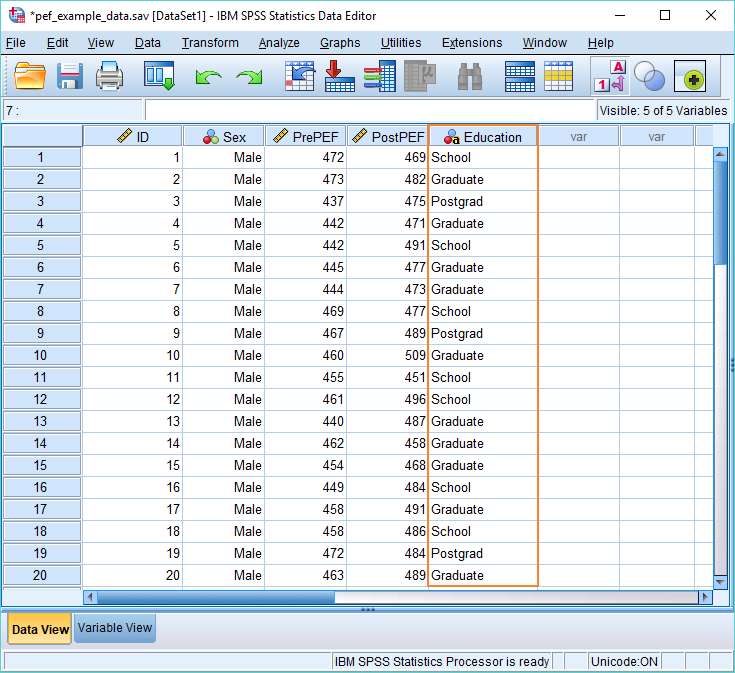
Task: Open the Analyze menu
Action: (279, 43)
